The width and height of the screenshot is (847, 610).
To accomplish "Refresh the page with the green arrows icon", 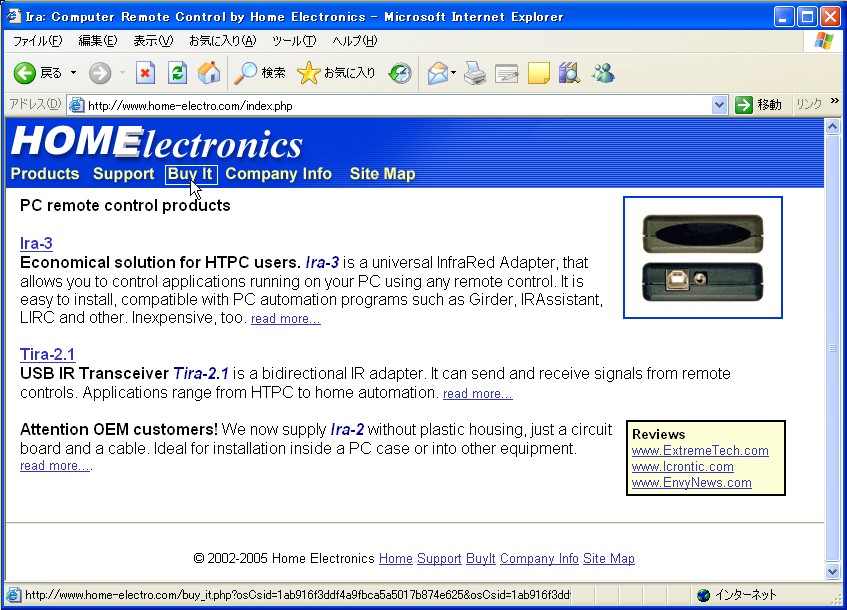I will [x=177, y=73].
